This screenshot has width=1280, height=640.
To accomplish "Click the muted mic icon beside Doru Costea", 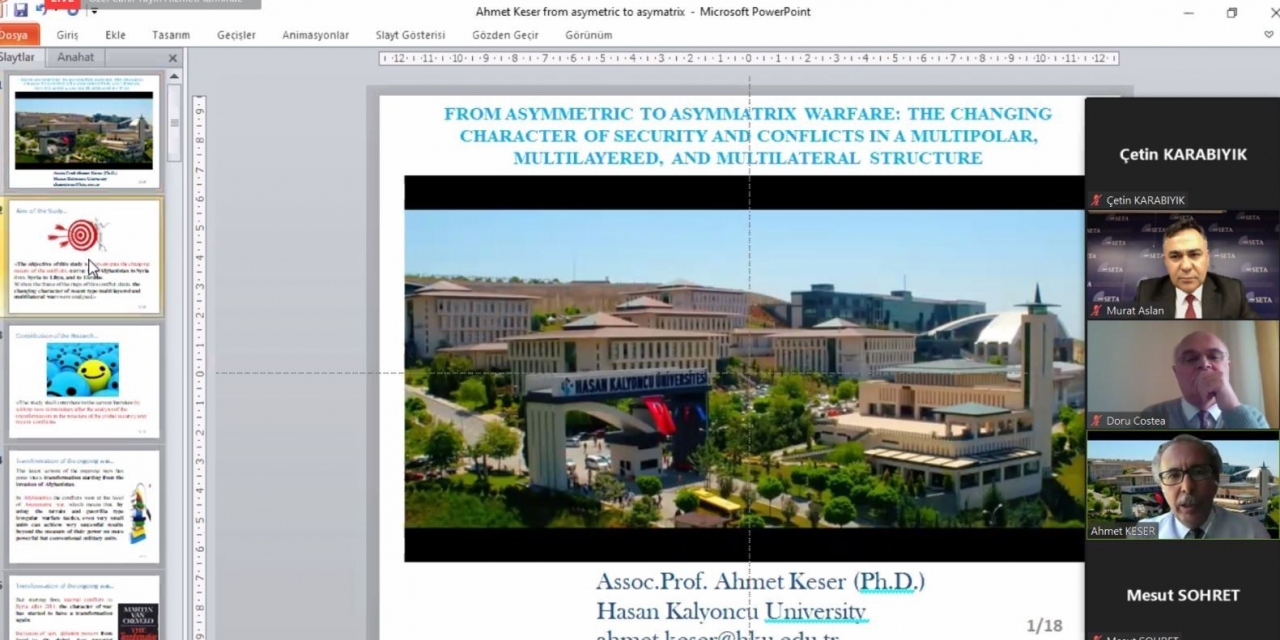I will (x=1097, y=421).
